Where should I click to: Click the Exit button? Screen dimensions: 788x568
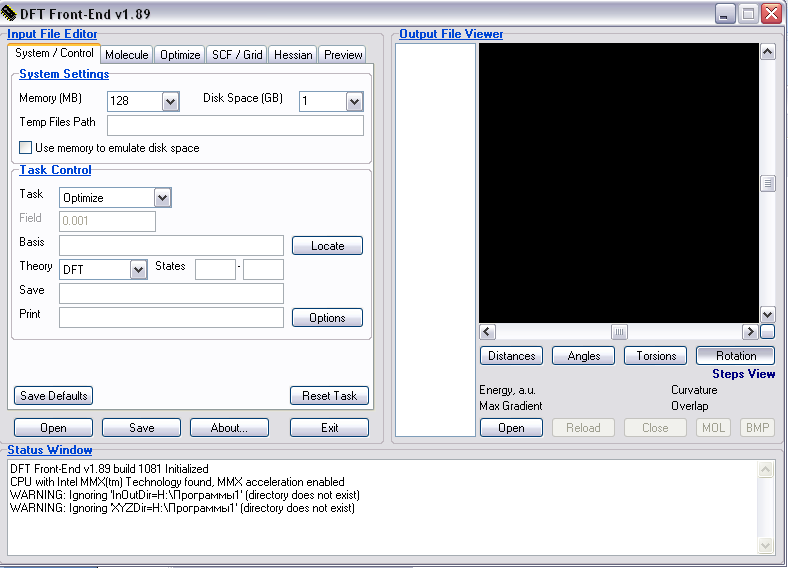pyautogui.click(x=329, y=428)
